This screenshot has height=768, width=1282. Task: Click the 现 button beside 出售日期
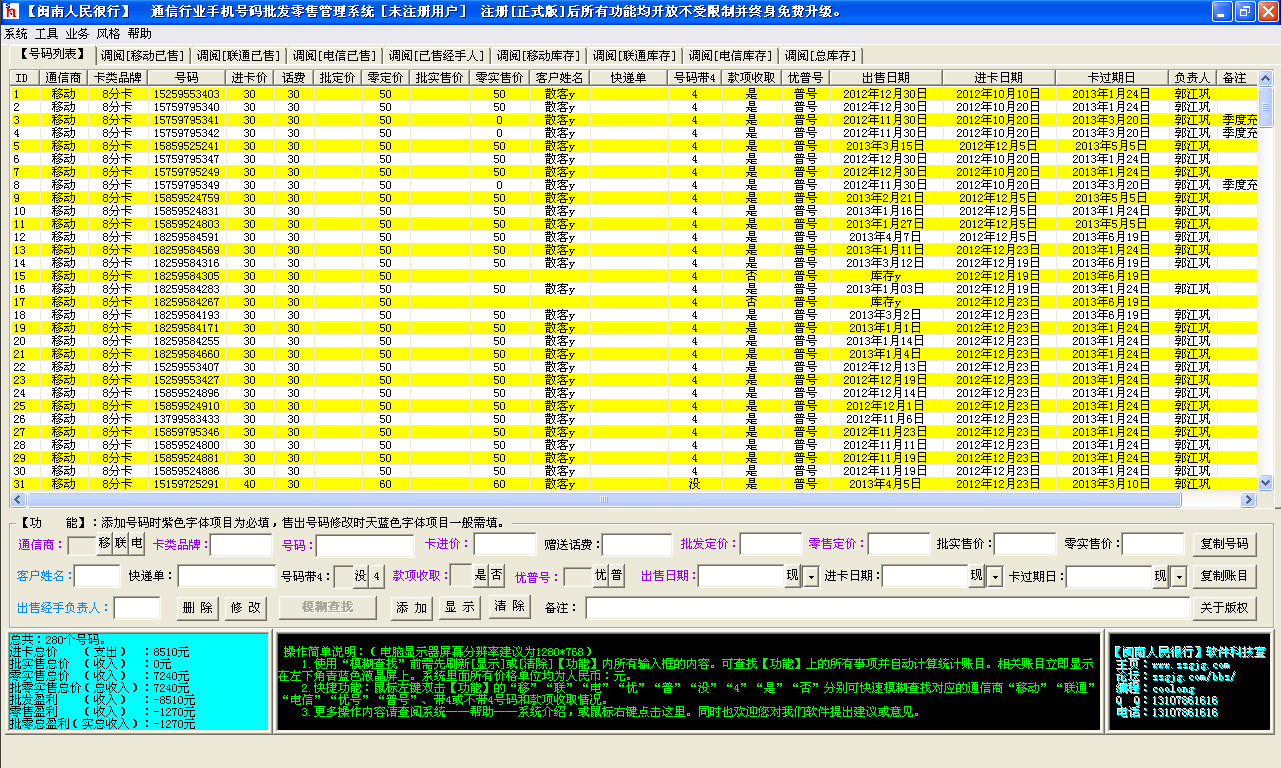pyautogui.click(x=793, y=577)
